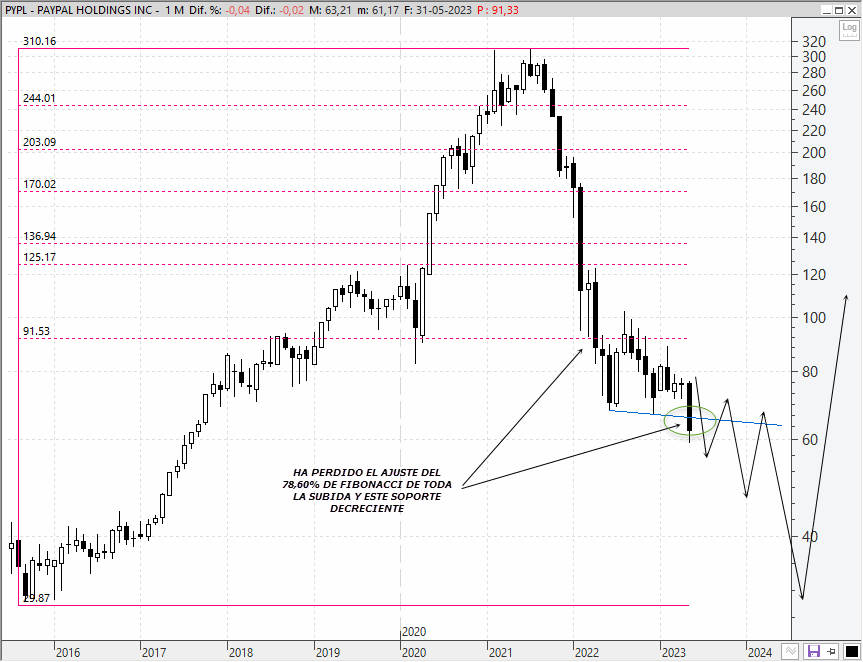Click the 60 price axis label
The width and height of the screenshot is (863, 662).
810,440
